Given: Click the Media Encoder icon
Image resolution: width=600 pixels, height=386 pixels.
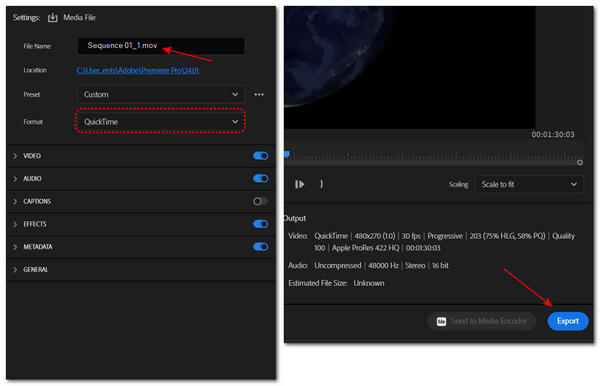Looking at the screenshot, I should pyautogui.click(x=441, y=321).
